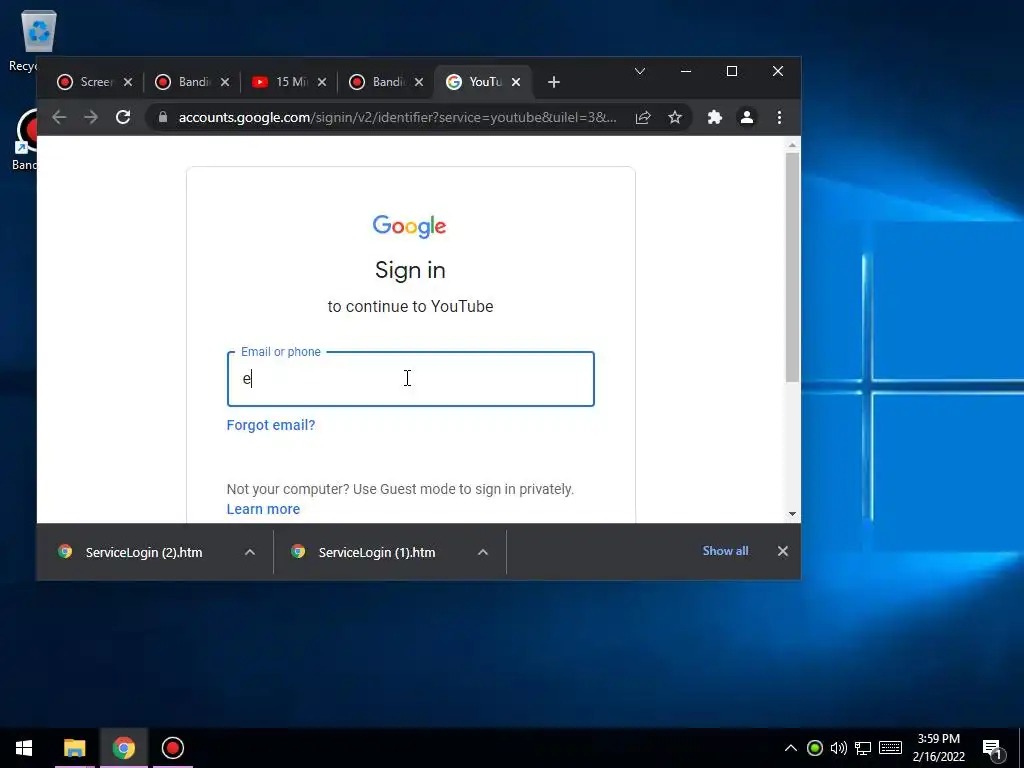This screenshot has width=1024, height=768.
Task: Close the Bandicam tab next to the sign-in tab
Action: pos(419,82)
